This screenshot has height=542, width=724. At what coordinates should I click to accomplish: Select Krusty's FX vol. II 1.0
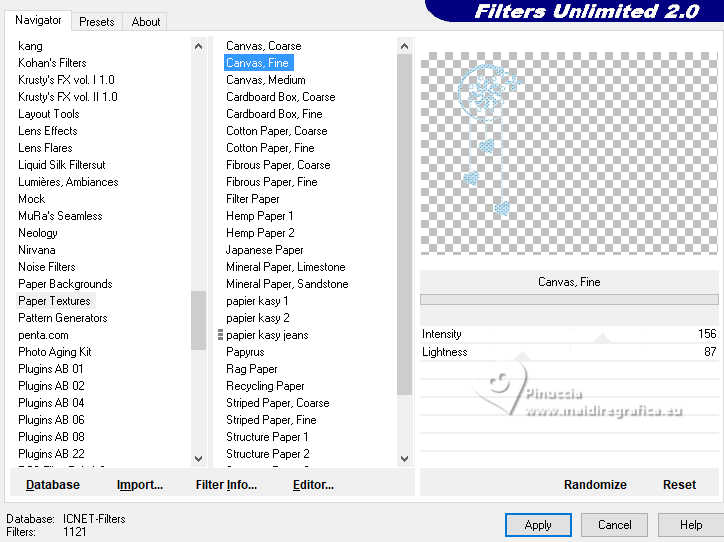tap(68, 97)
